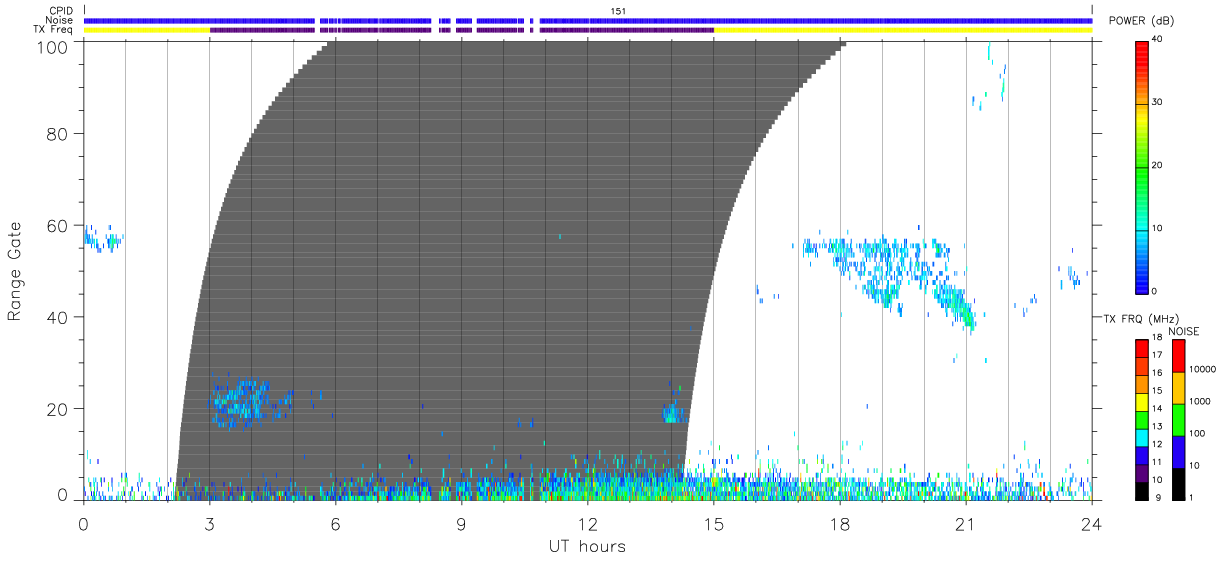The width and height of the screenshot is (1228, 567).
Task: Click UT hour tick label 15
Action: [713, 523]
